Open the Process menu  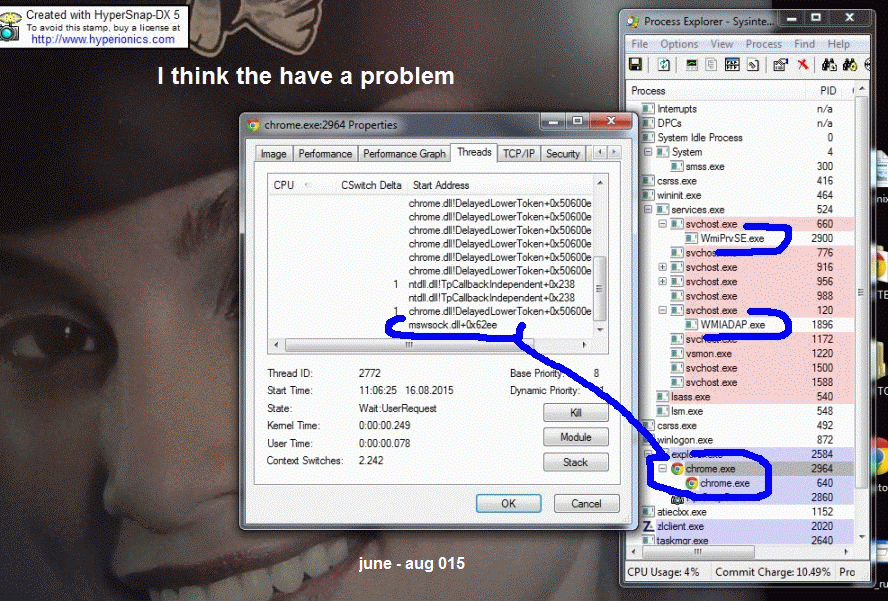tap(763, 44)
